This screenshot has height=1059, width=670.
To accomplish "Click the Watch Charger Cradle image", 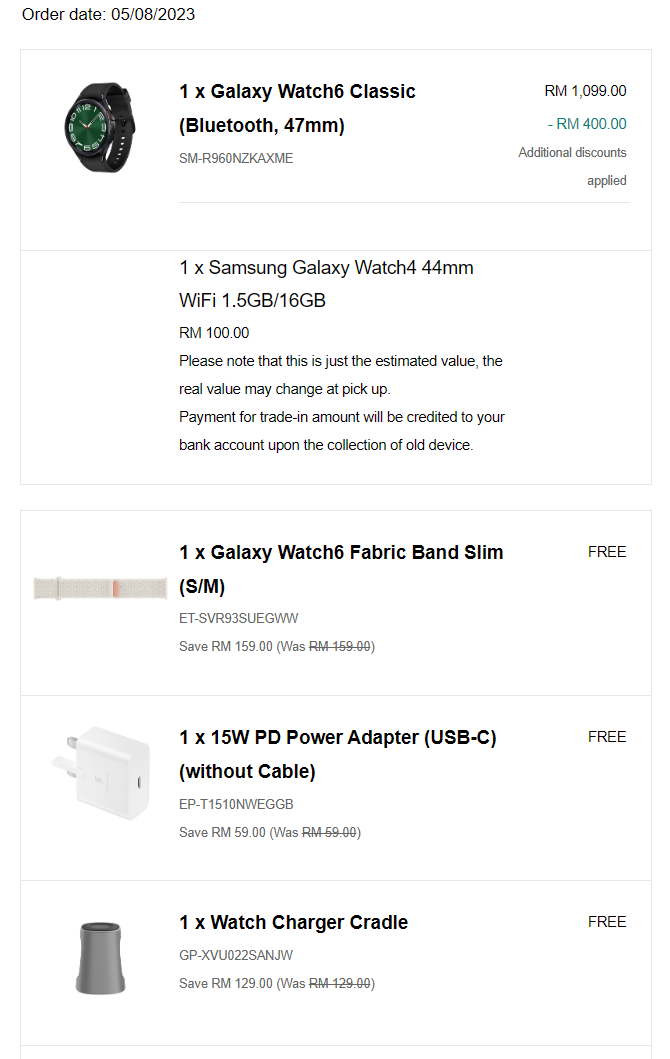I will coord(100,957).
